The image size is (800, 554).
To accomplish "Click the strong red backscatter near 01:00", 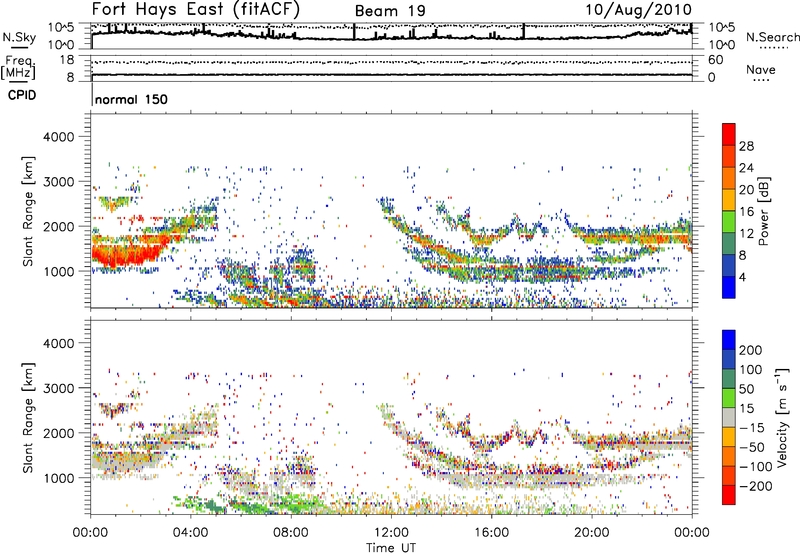I will [x=126, y=255].
